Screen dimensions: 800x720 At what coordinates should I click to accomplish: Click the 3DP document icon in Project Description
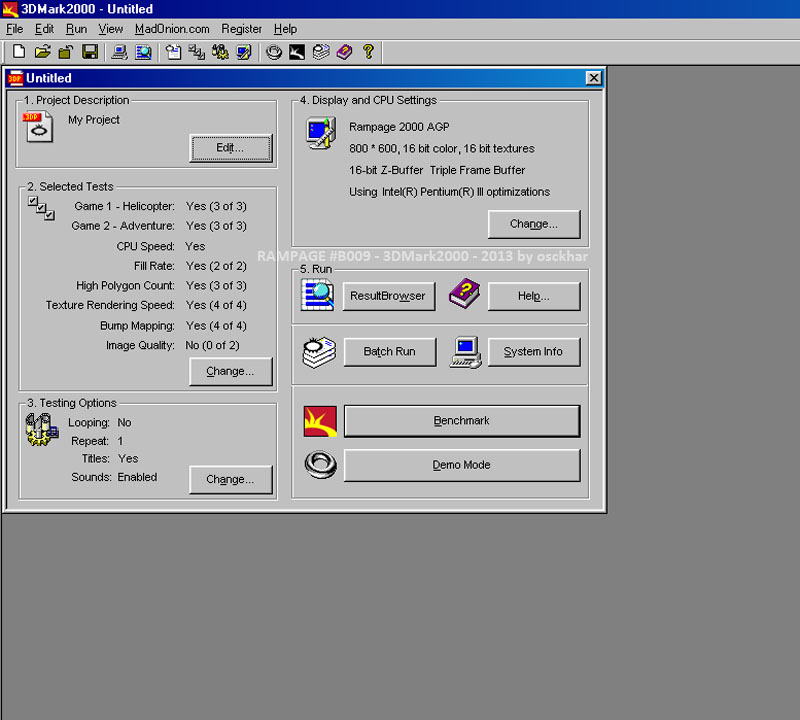pos(38,127)
